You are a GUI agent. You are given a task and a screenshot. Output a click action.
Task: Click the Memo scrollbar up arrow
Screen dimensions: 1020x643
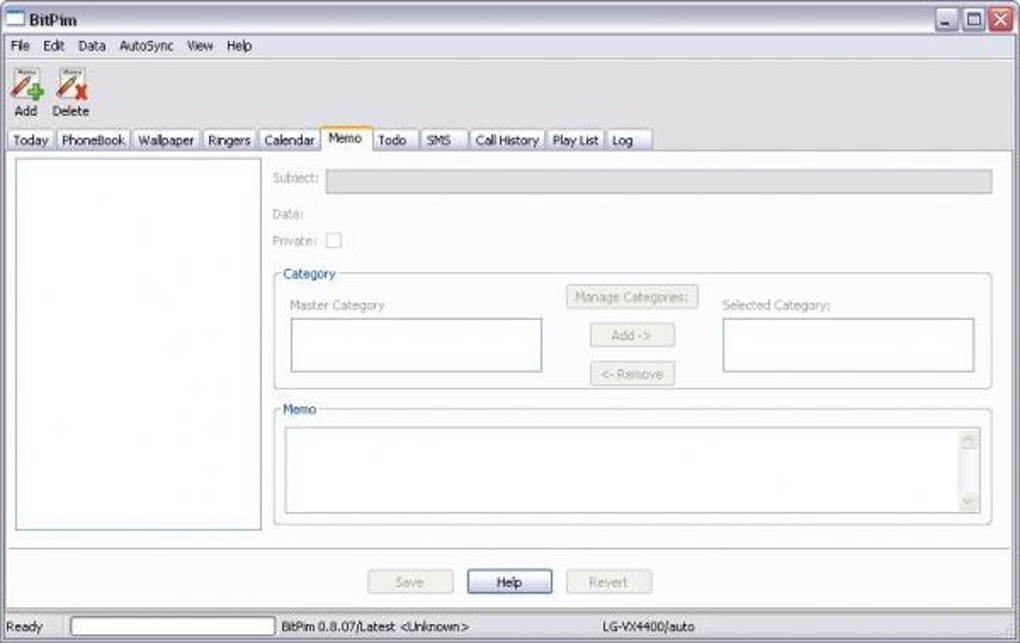pyautogui.click(x=969, y=441)
